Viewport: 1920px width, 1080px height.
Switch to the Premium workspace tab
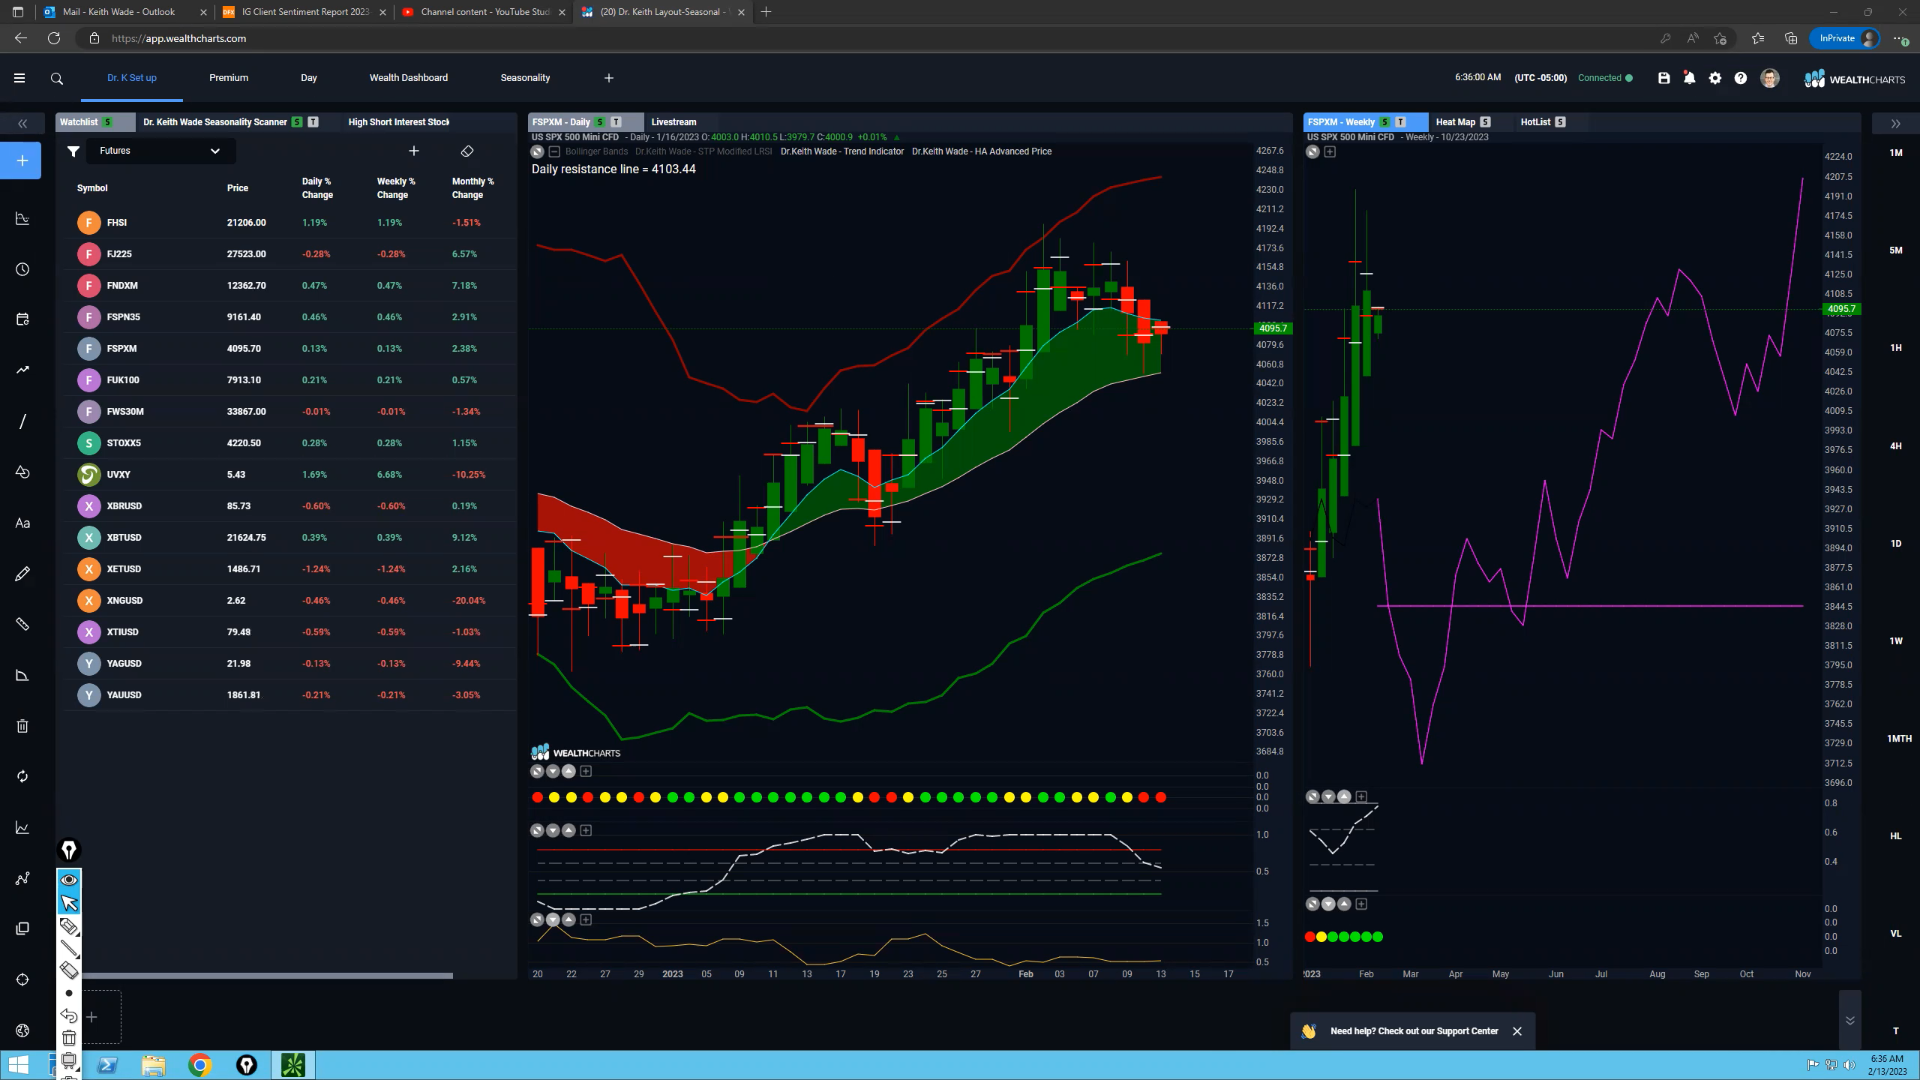229,78
